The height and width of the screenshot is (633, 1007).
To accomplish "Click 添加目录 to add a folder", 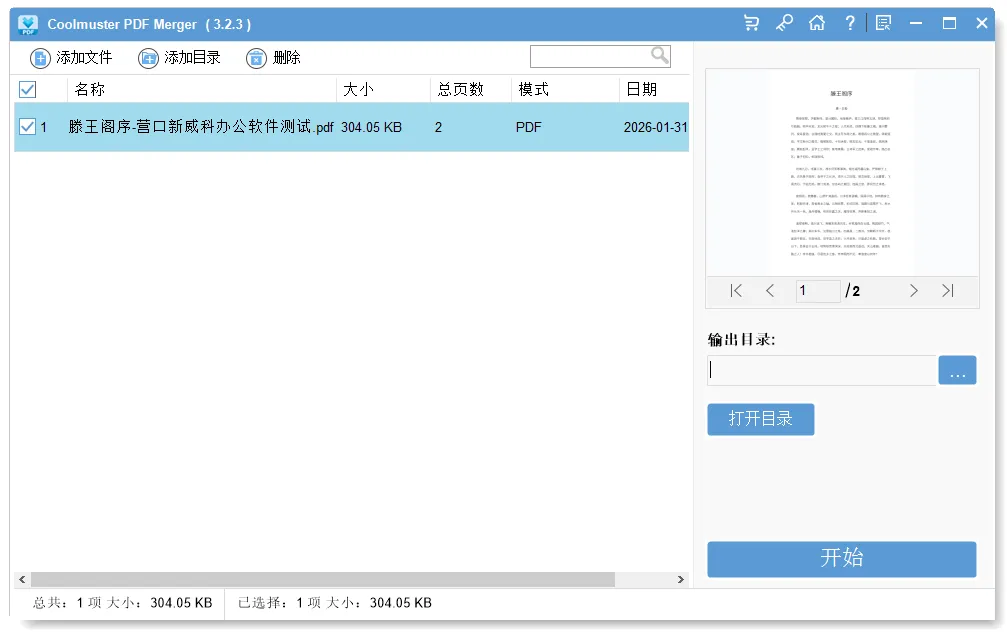I will [180, 58].
